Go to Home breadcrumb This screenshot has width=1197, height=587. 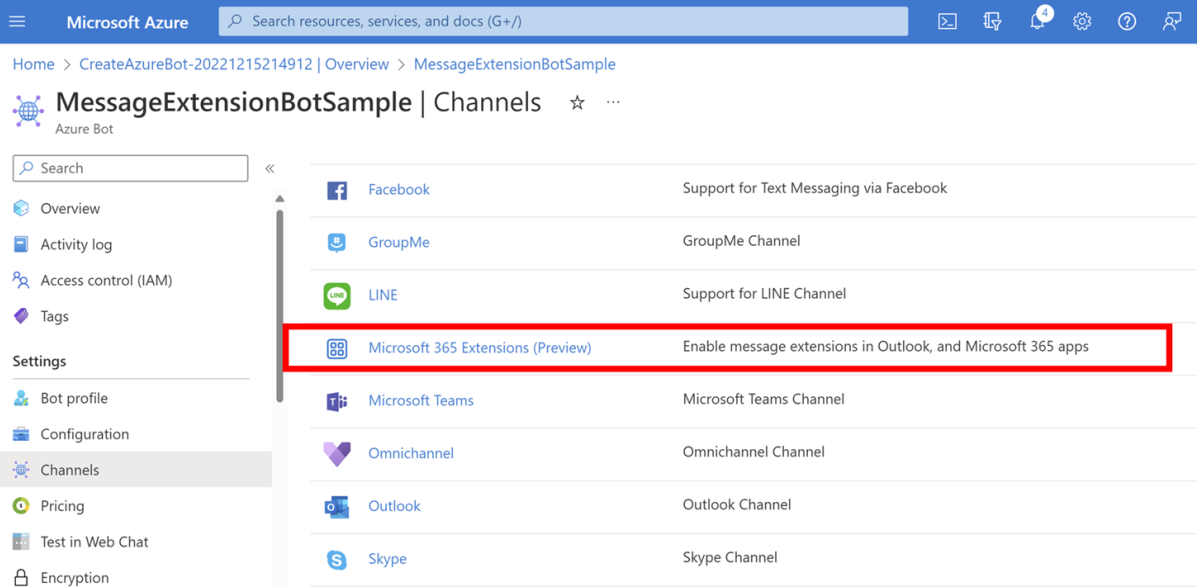click(x=34, y=64)
